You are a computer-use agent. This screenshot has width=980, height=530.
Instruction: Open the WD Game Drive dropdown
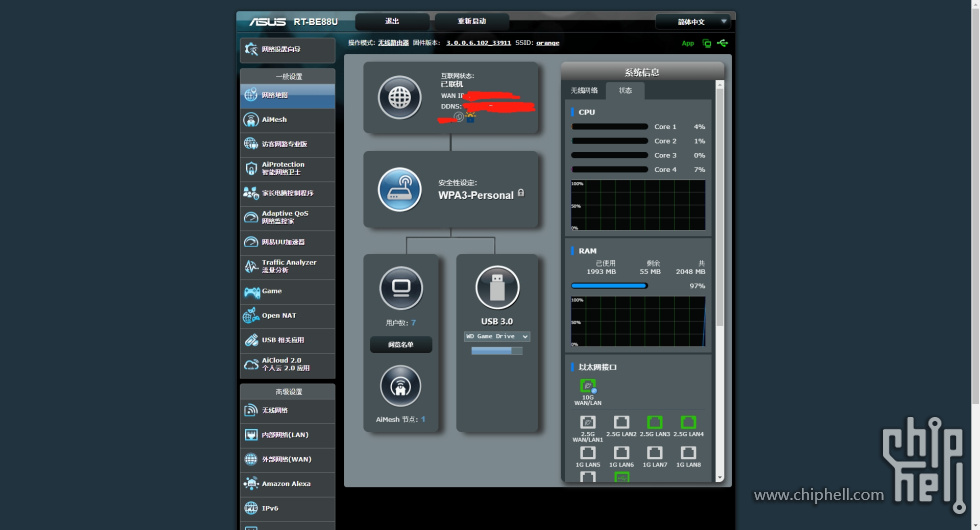[497, 336]
